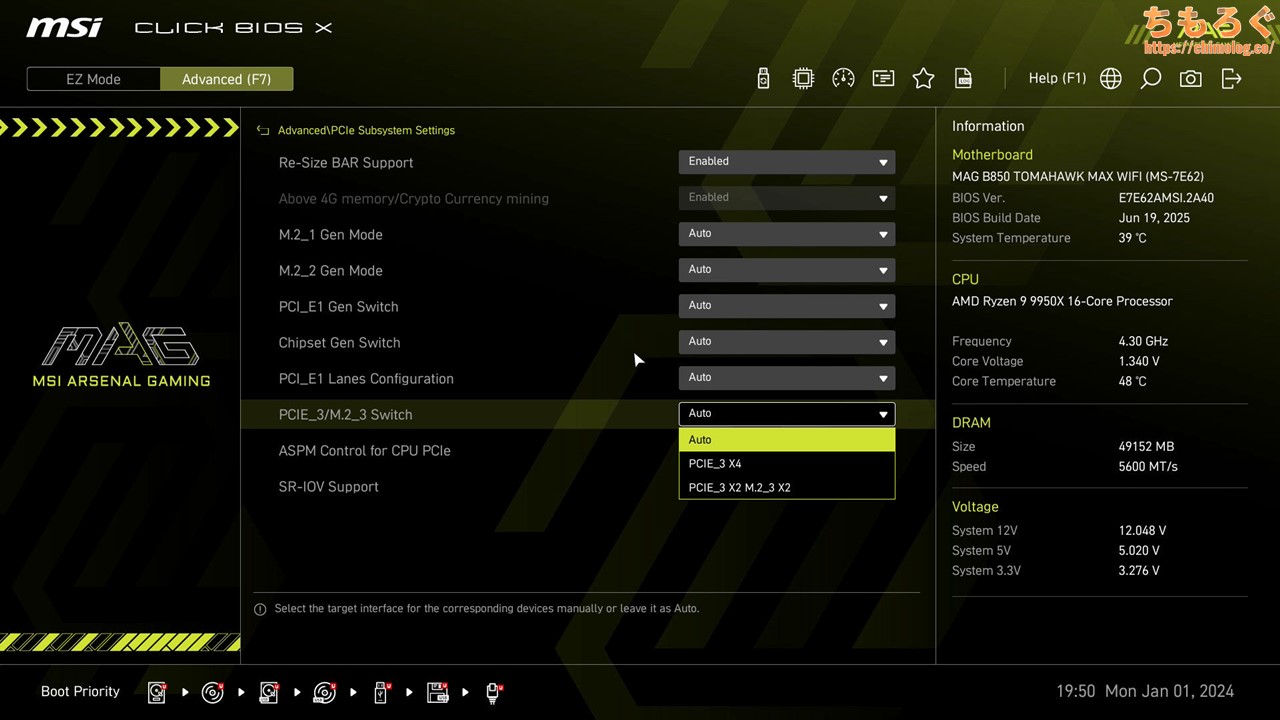Click the LOG file icon
1280x720 pixels.
(963, 79)
